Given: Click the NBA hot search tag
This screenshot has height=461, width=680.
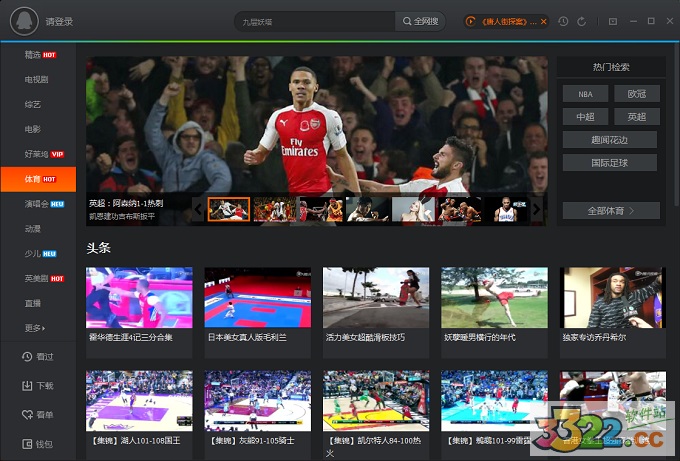Looking at the screenshot, I should [585, 94].
